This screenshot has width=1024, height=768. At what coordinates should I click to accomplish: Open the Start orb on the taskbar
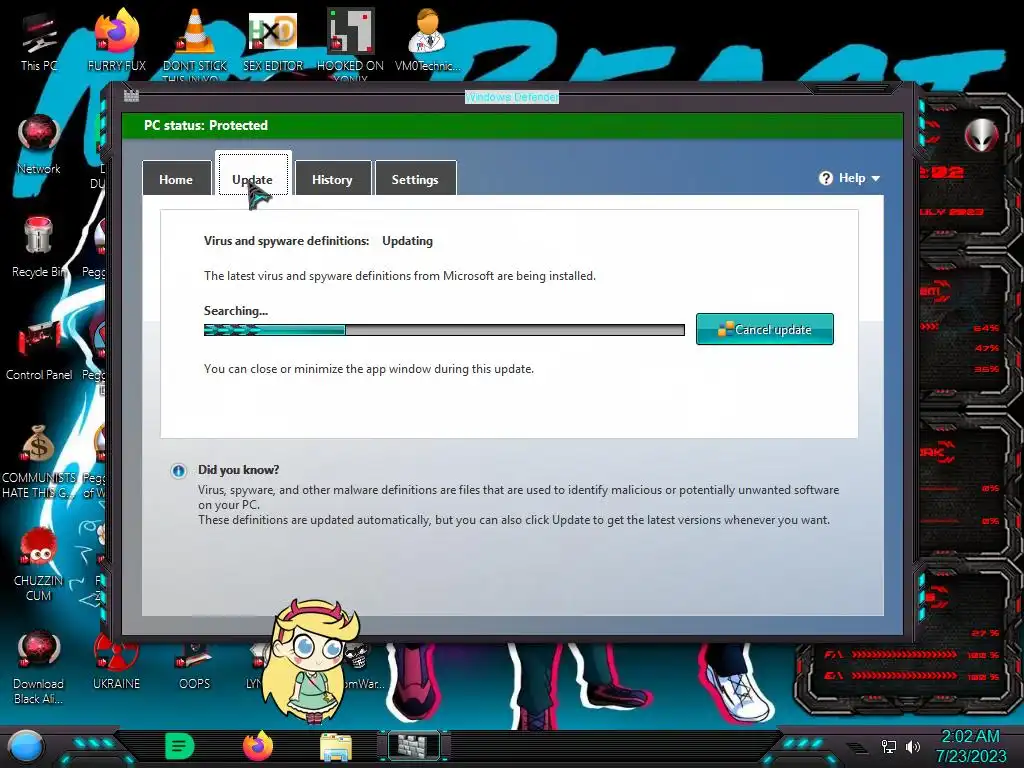(25, 747)
